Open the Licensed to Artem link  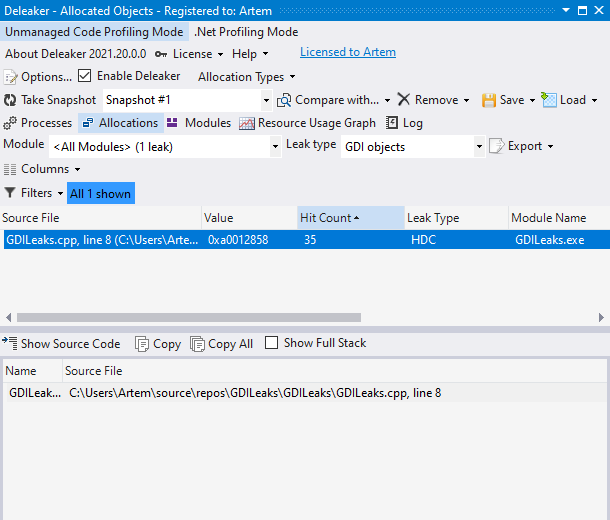(x=347, y=52)
